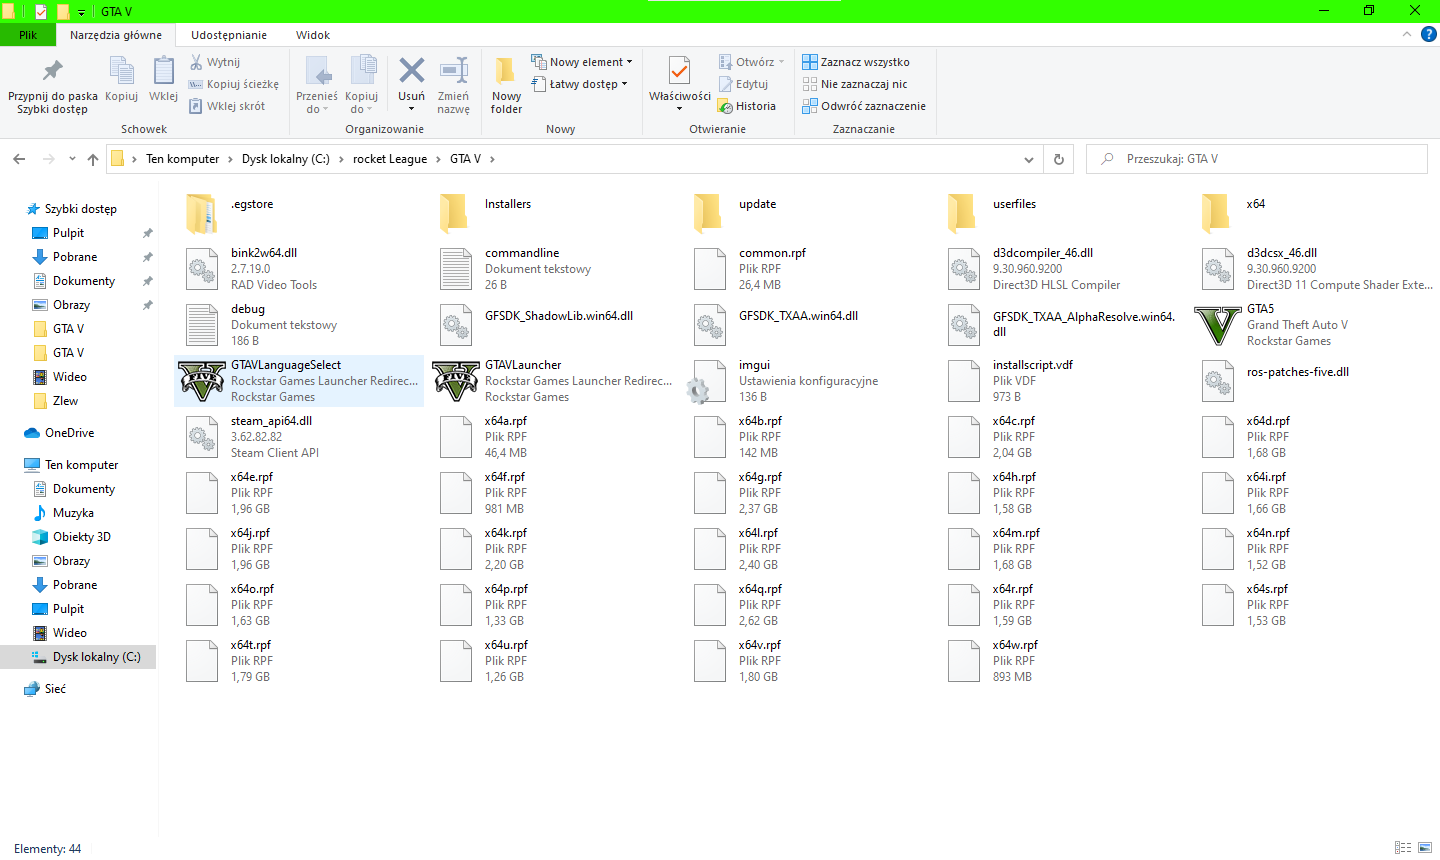The width and height of the screenshot is (1440, 860).
Task: Select Wytnij scissors in the ribbon
Action: tap(215, 62)
